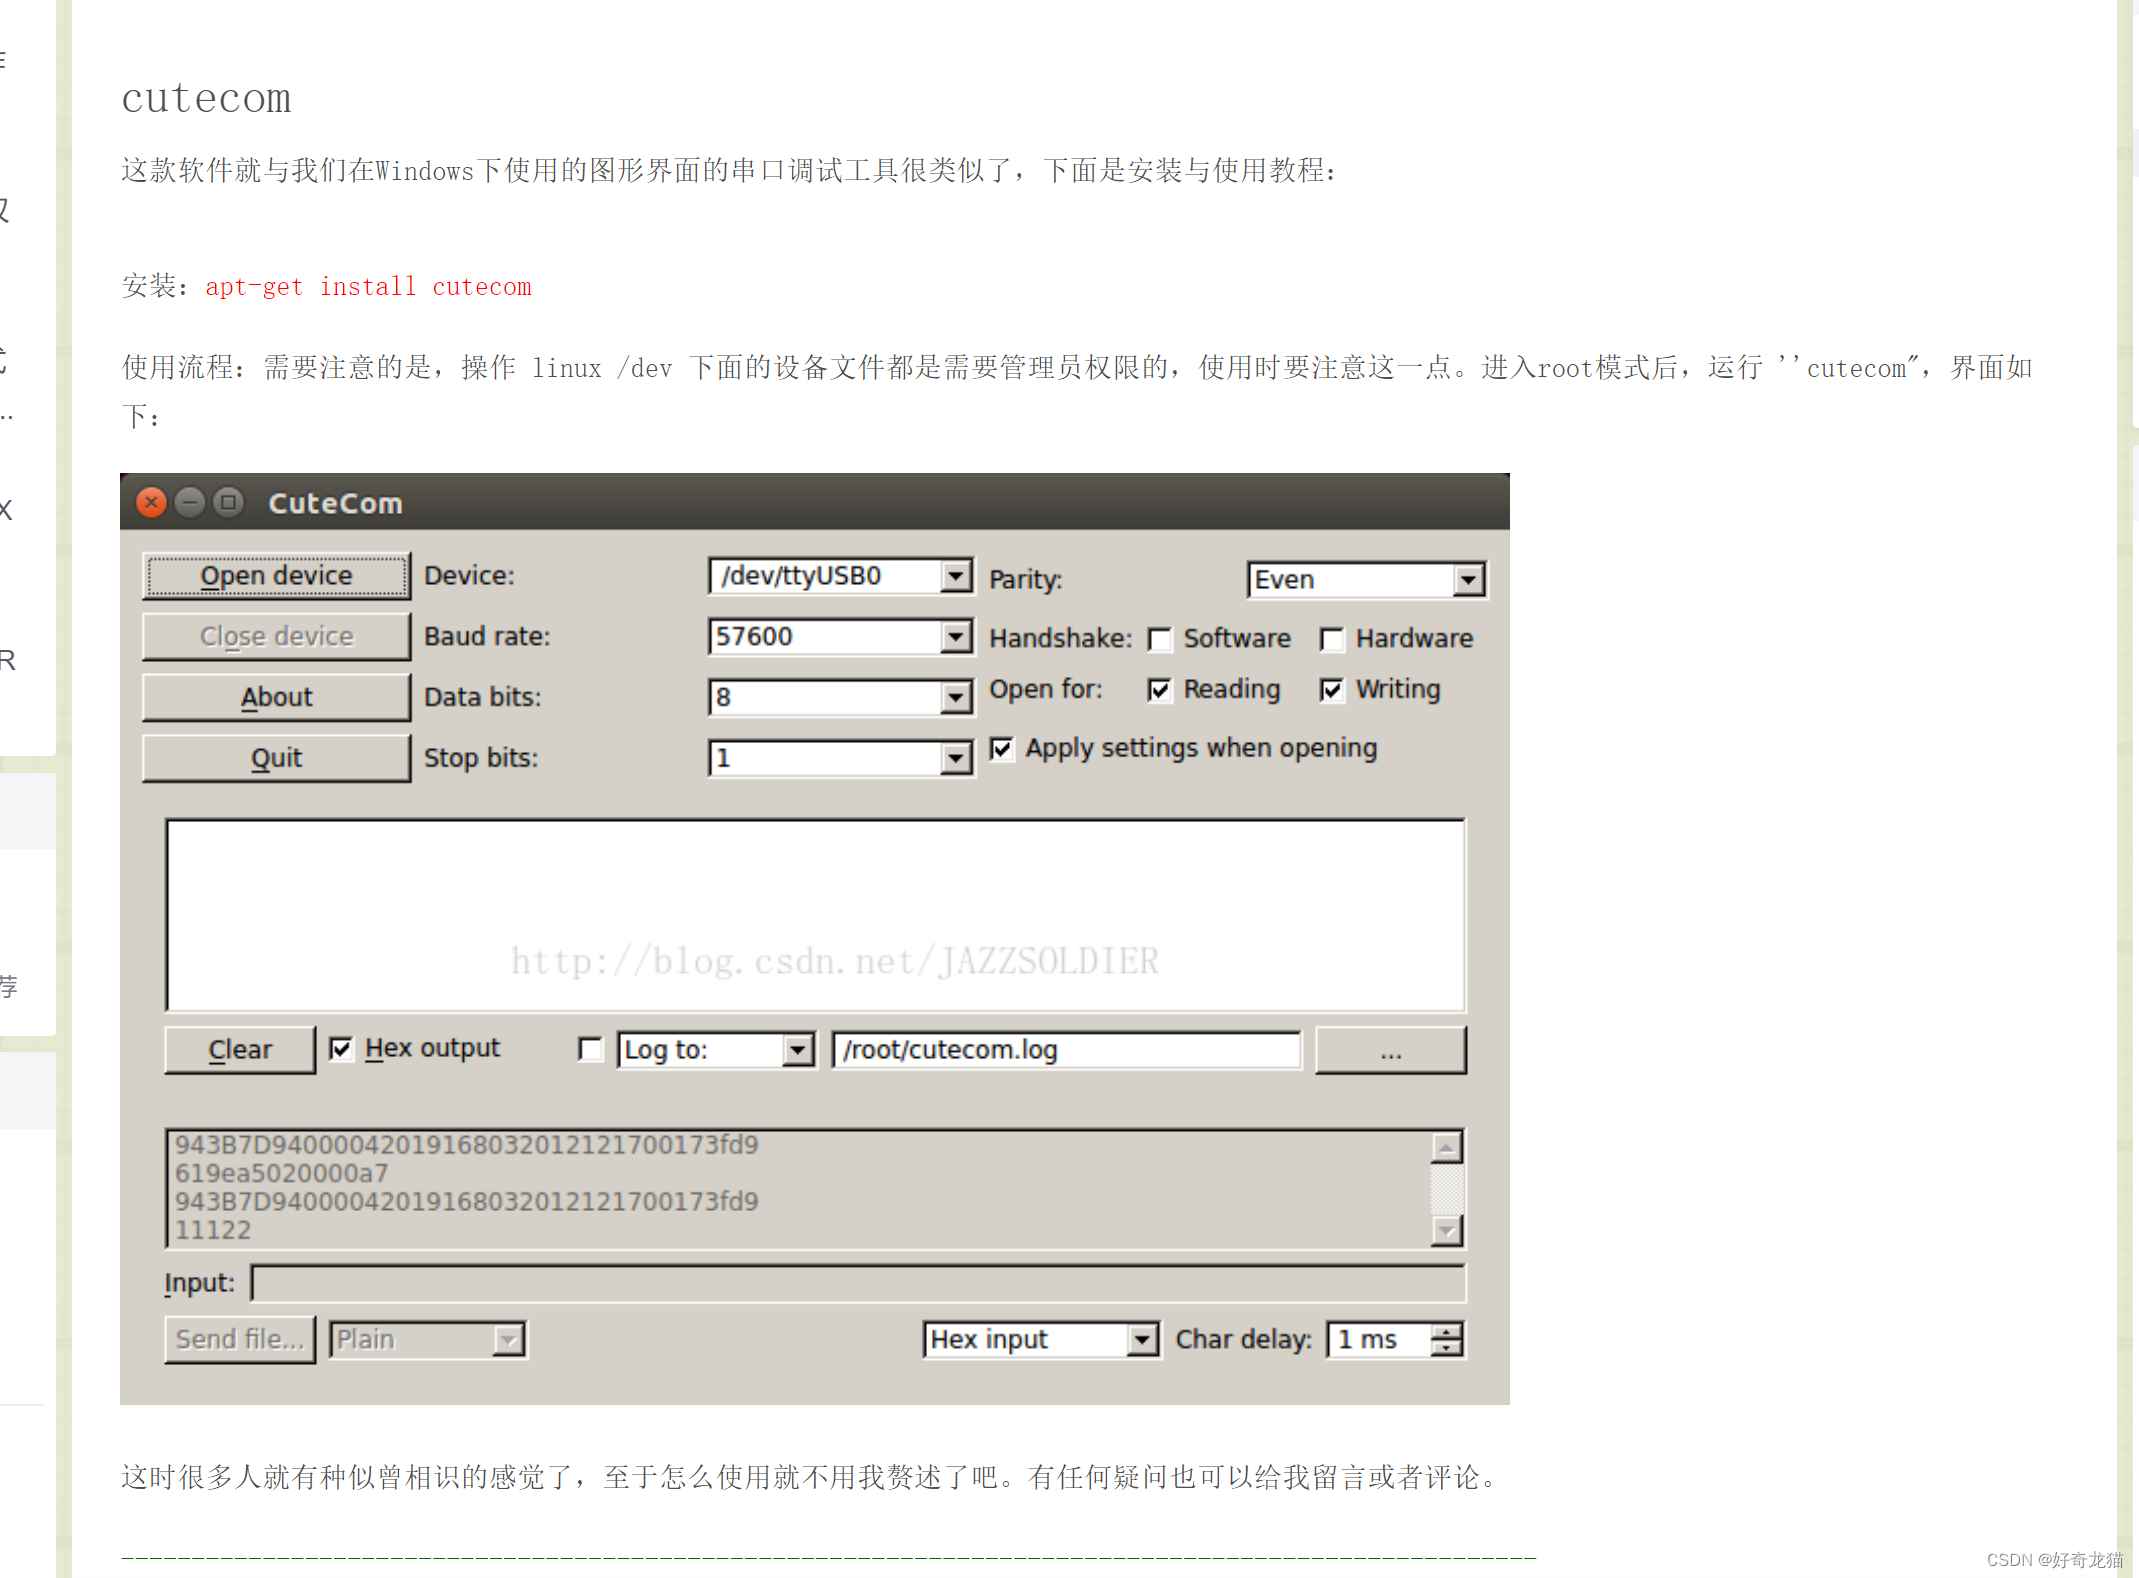Screen dimensions: 2139x1578
Task: Open the Plain file protocol dropdown
Action: tap(509, 1340)
